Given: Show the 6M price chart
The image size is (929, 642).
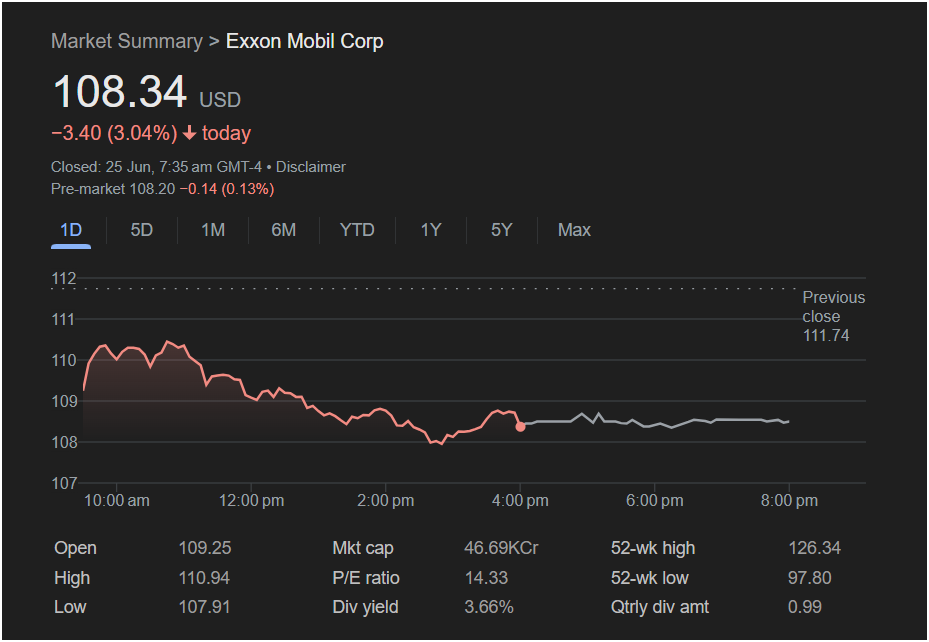Looking at the screenshot, I should click(284, 230).
